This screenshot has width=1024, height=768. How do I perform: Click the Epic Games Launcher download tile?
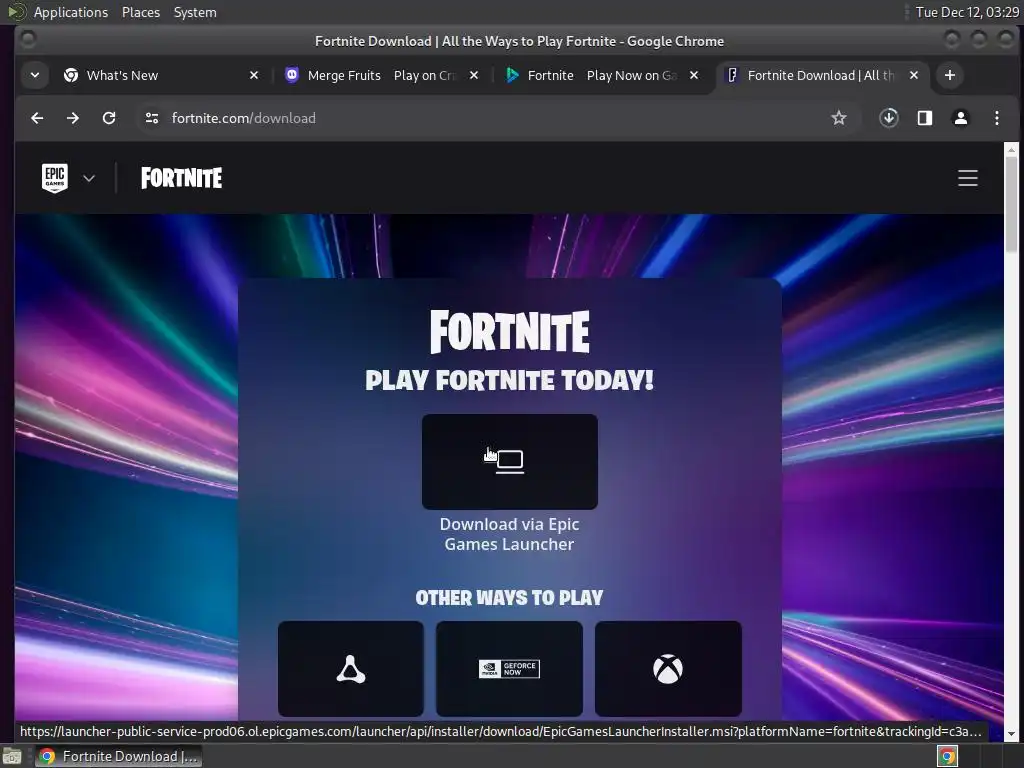(x=509, y=462)
